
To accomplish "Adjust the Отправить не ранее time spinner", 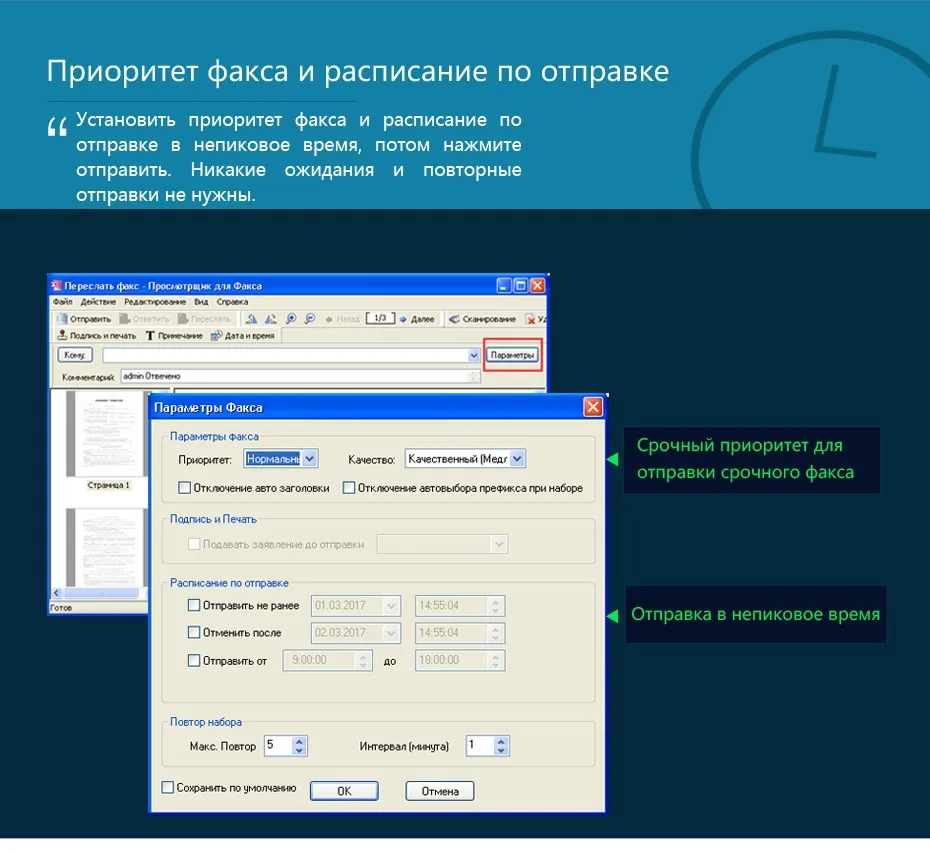I will pyautogui.click(x=496, y=606).
